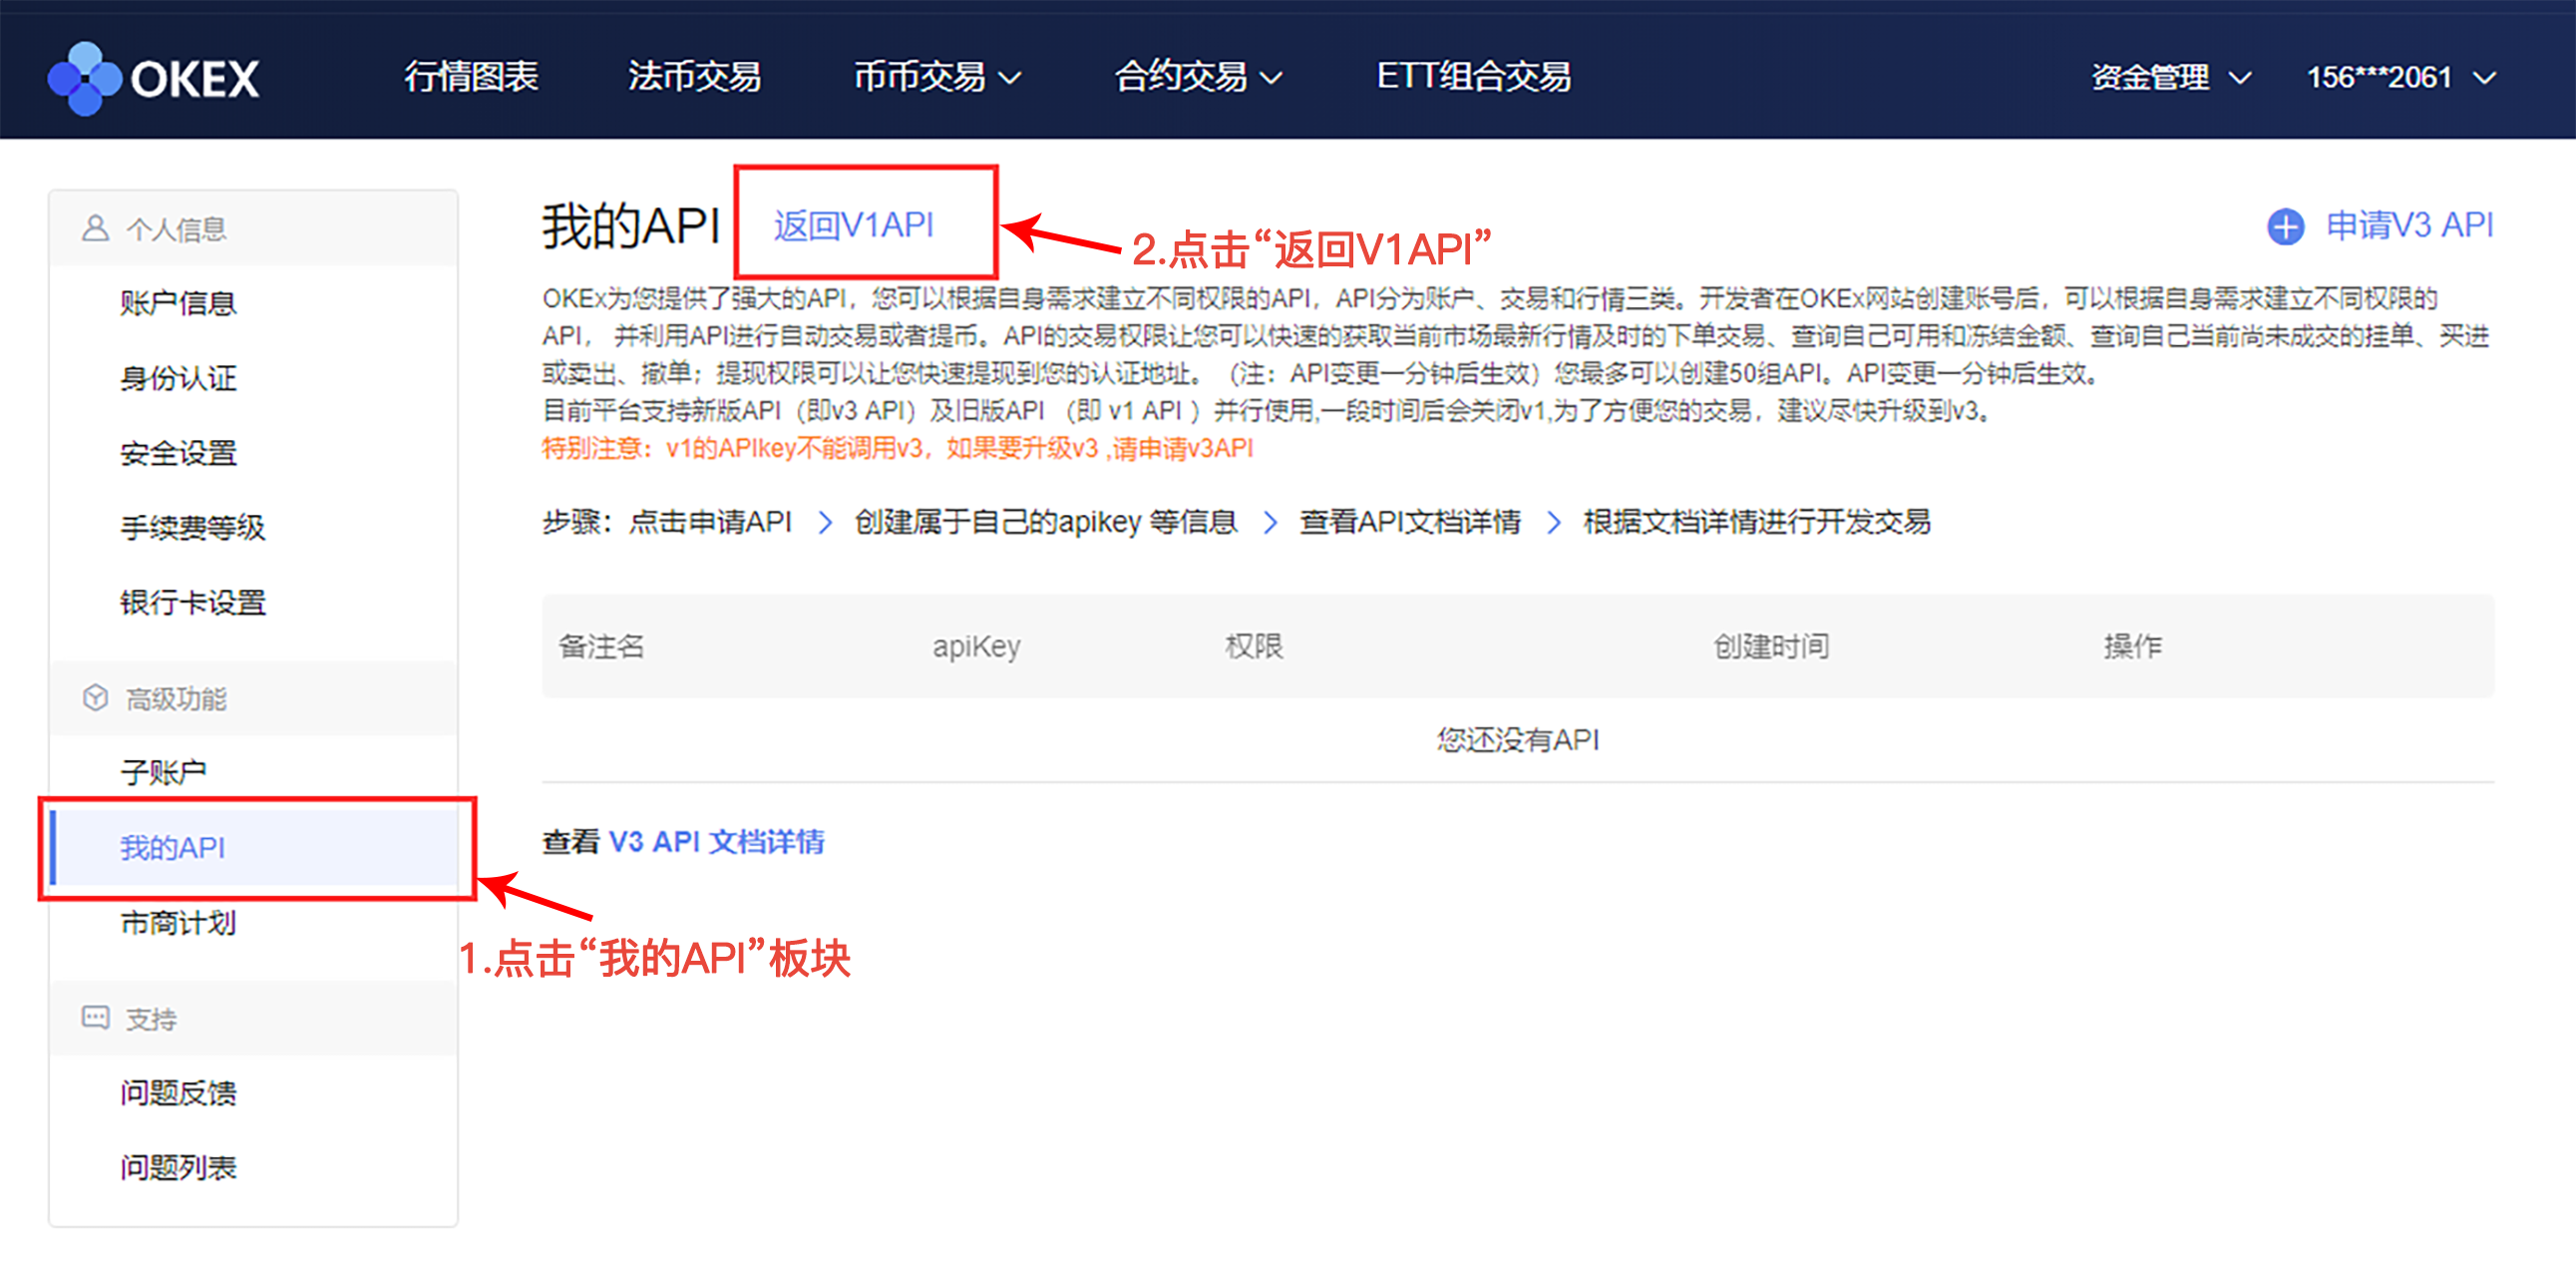The image size is (2576, 1278).
Task: Click the orange 特别注意 warning text
Action: click(x=897, y=447)
